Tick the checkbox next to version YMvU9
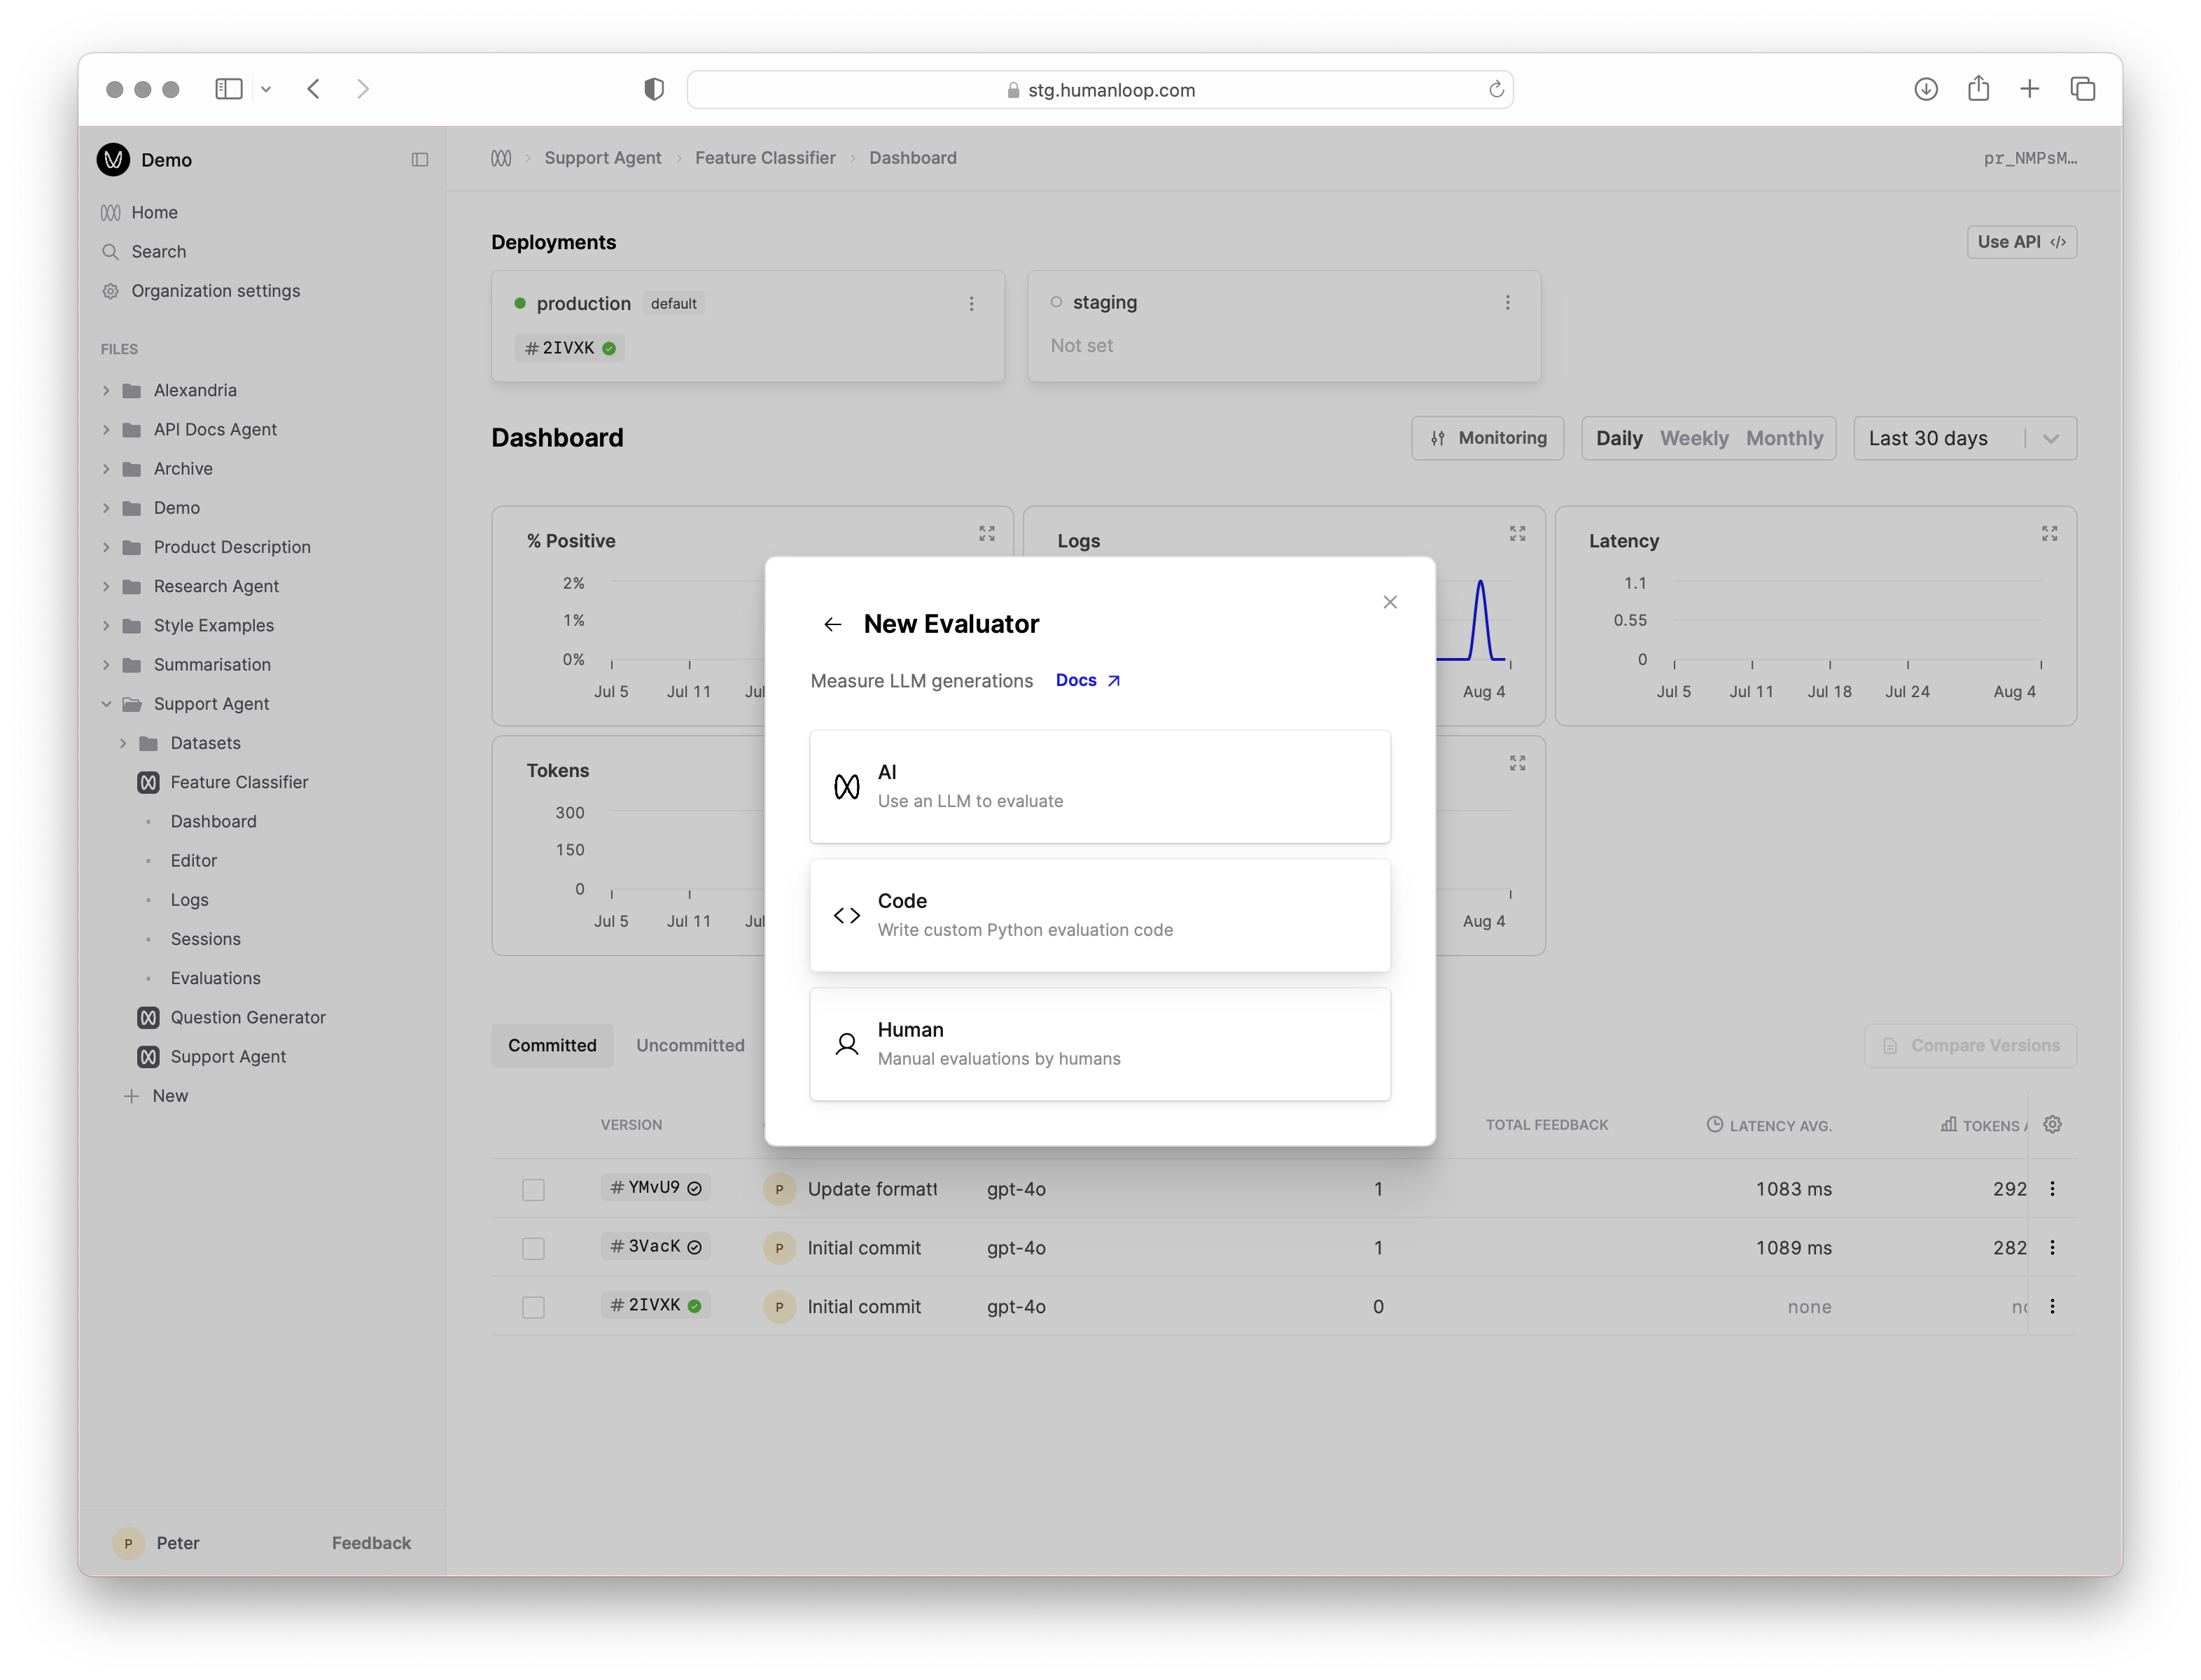Image resolution: width=2201 pixels, height=1680 pixels. (533, 1189)
